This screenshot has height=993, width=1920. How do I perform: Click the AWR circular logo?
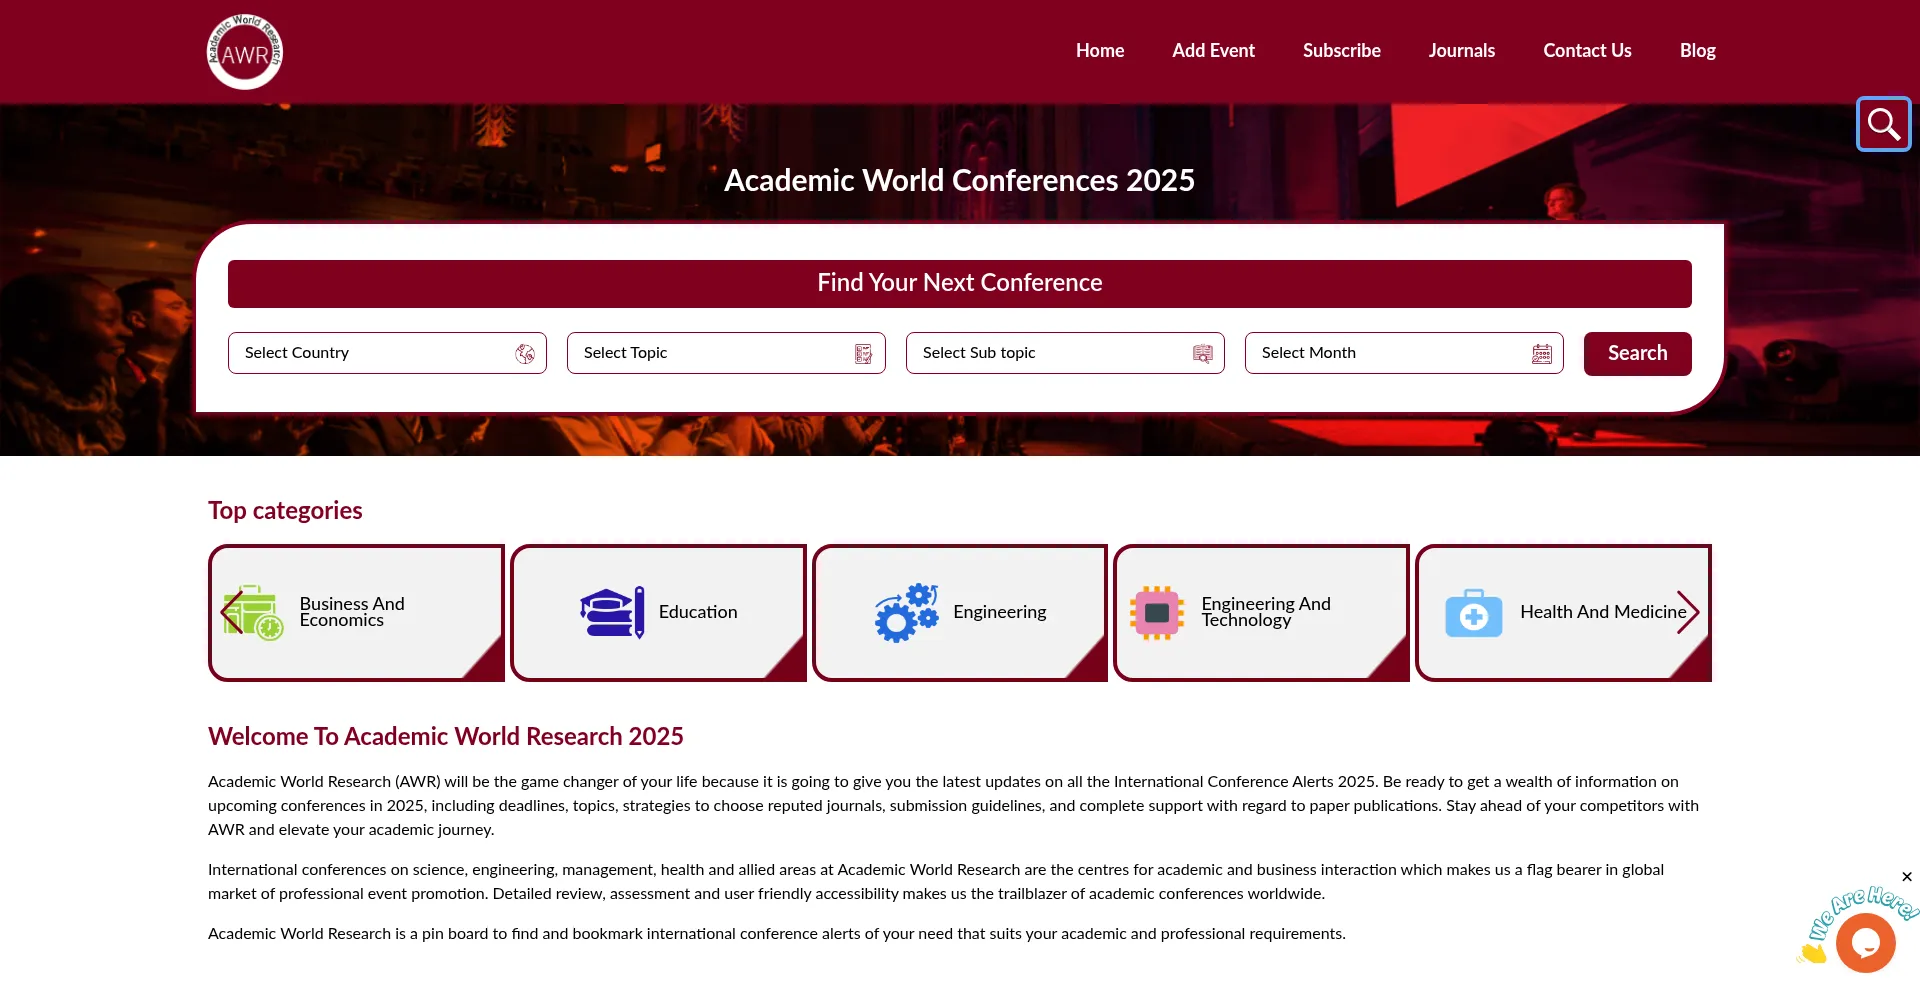244,52
